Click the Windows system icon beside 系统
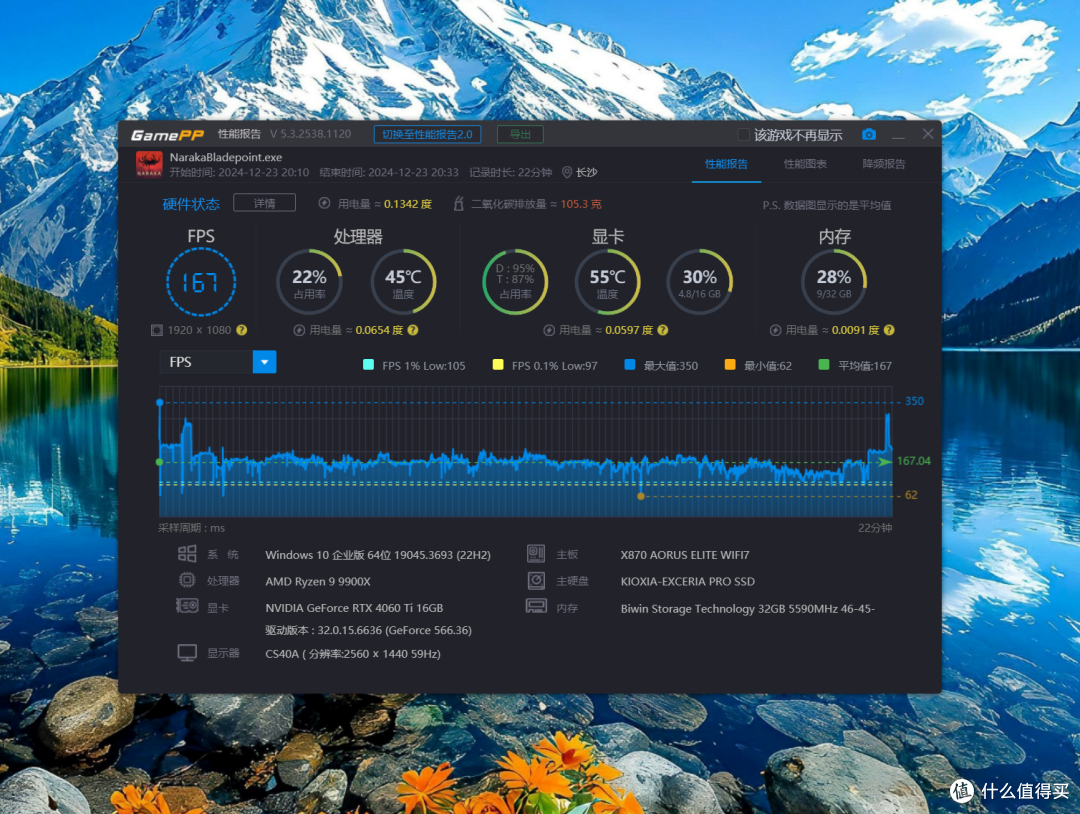The height and width of the screenshot is (814, 1080). (187, 554)
